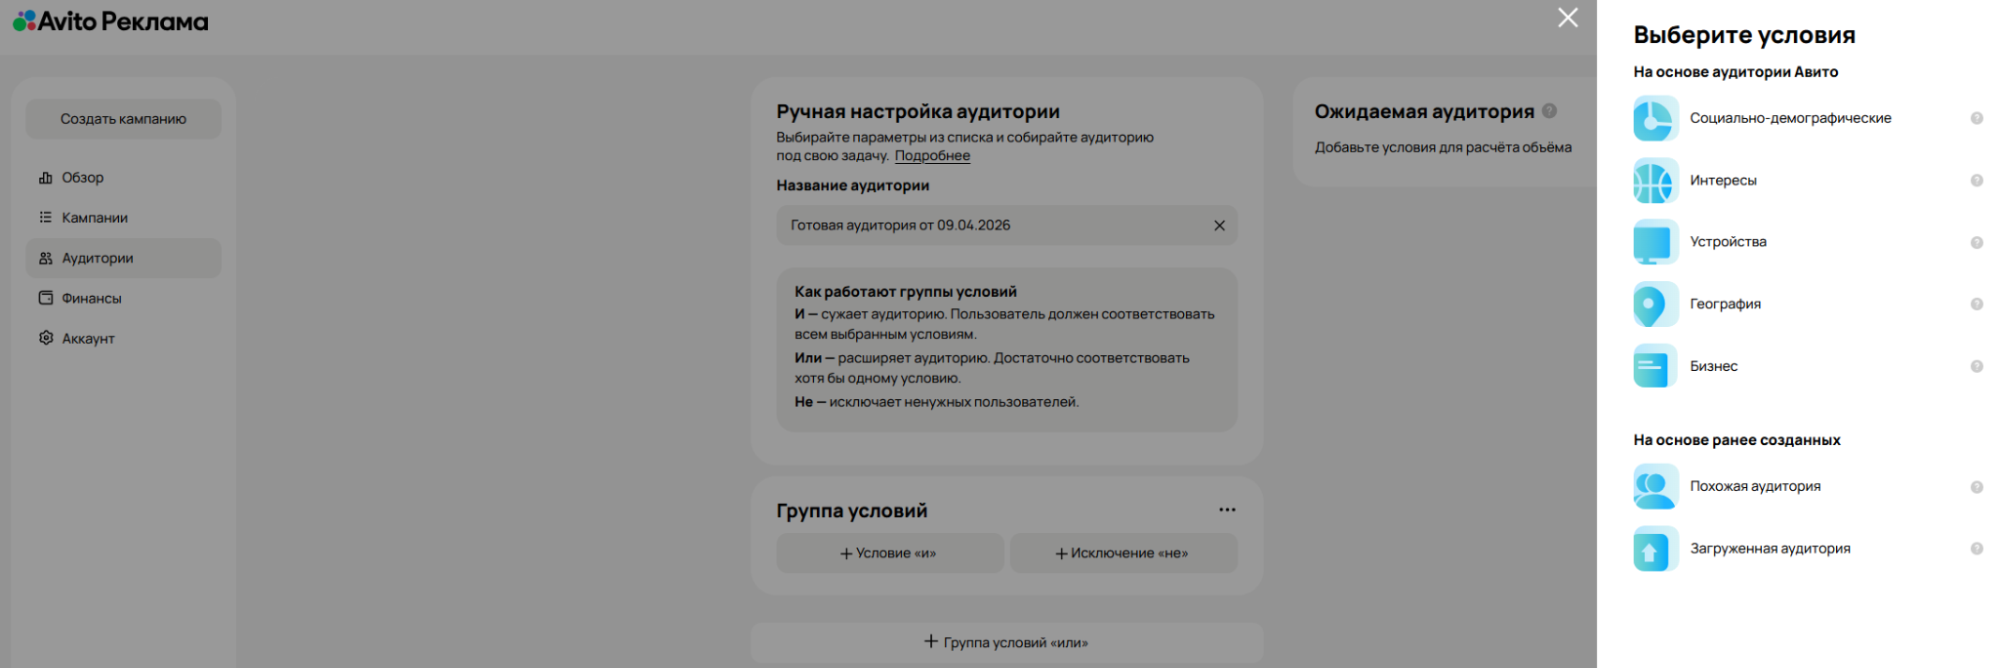The height and width of the screenshot is (668, 1999).
Task: Open the Бизнес condition icon
Action: tap(1655, 367)
